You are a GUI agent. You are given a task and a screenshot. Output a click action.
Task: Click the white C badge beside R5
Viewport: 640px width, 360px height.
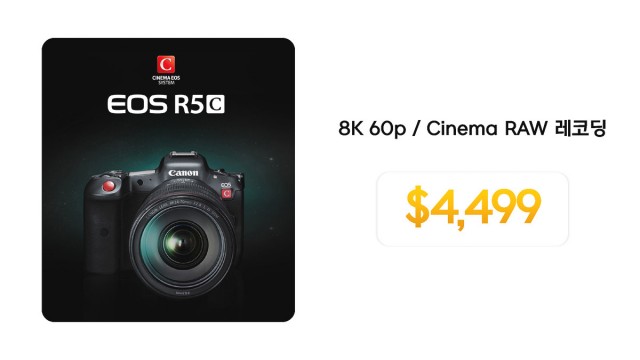(215, 104)
